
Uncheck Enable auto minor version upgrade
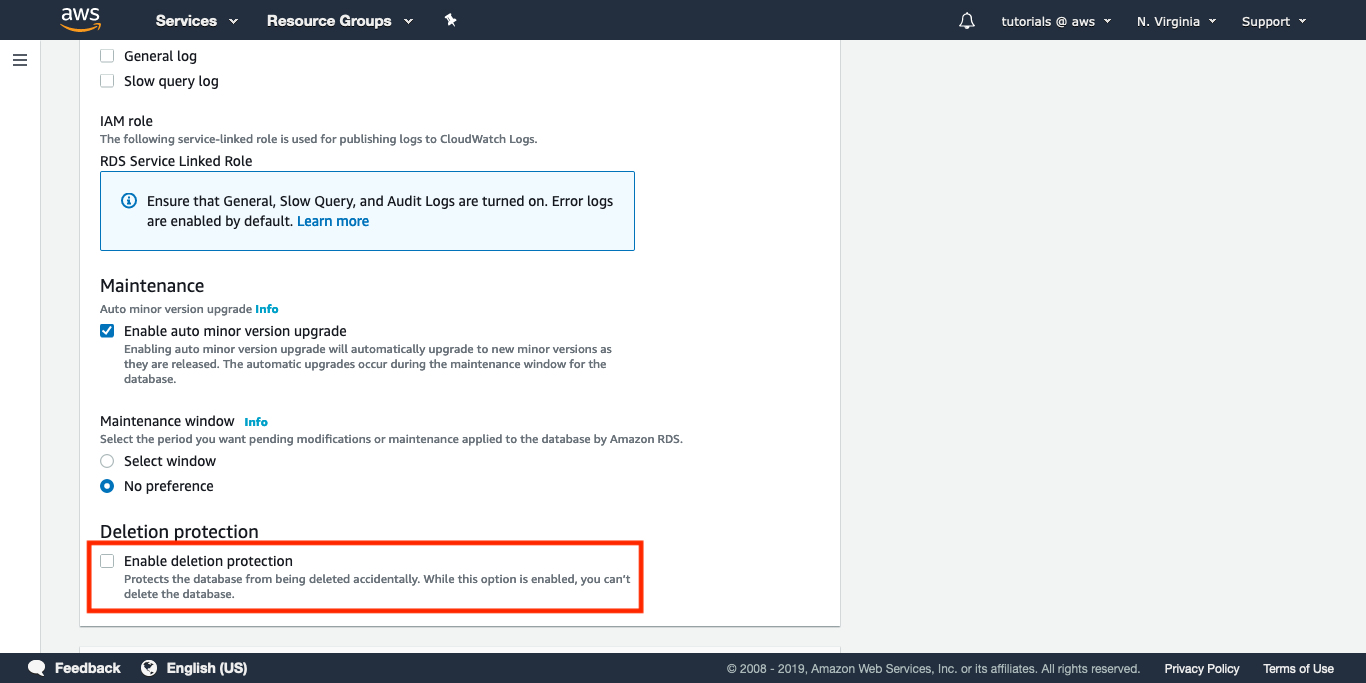coord(107,331)
